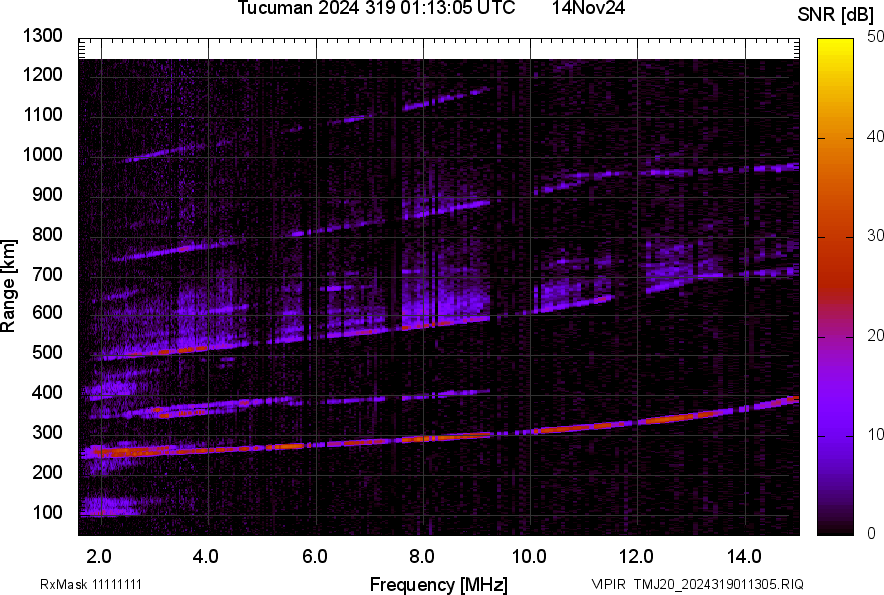This screenshot has height=595, width=884.
Task: Click the 1200 range tick label
Action: [43, 74]
